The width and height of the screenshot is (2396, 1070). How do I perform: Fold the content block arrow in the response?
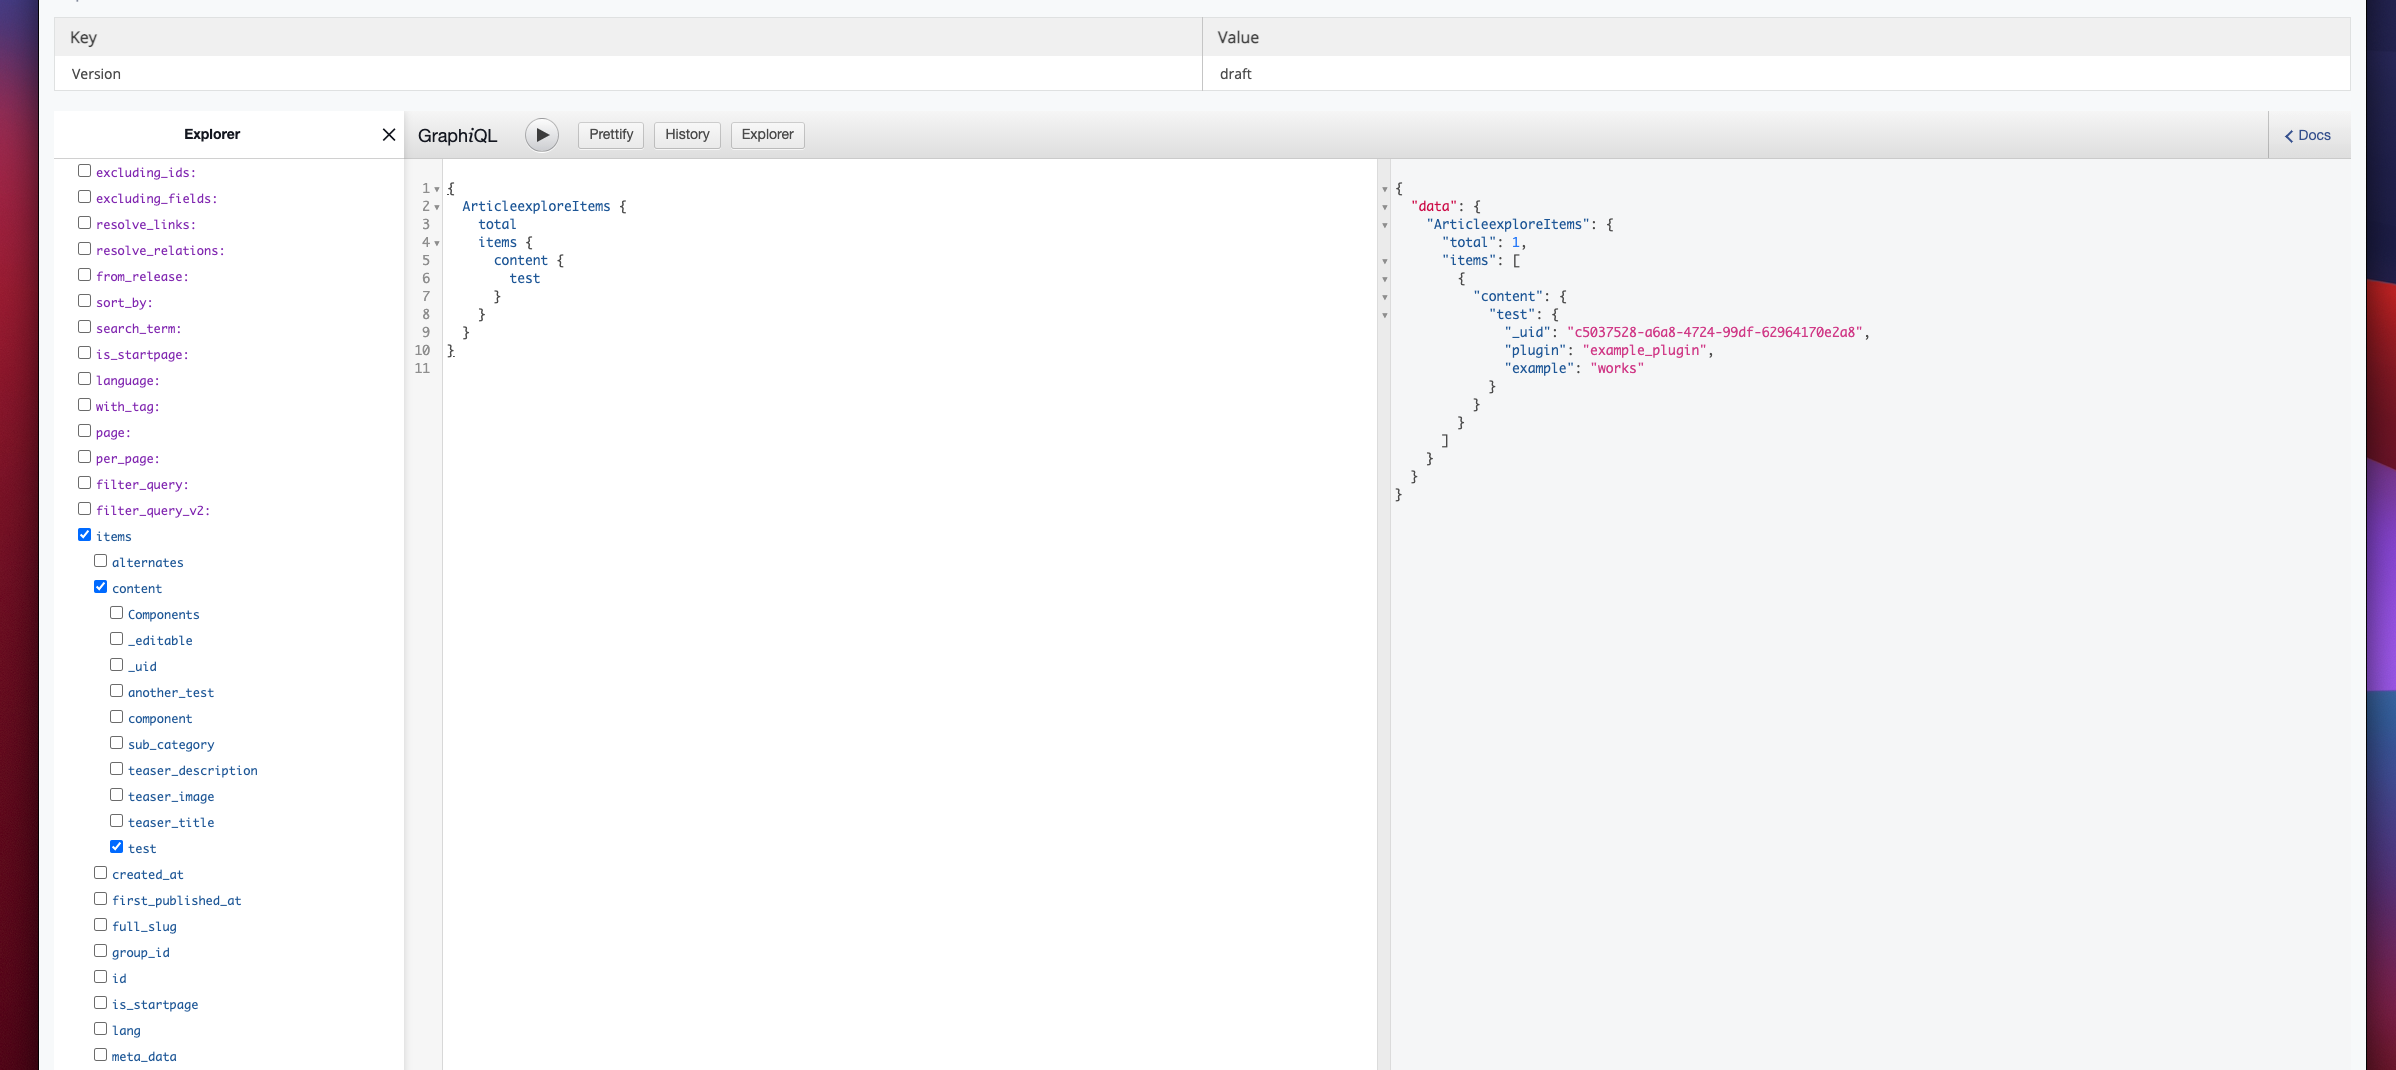pyautogui.click(x=1384, y=297)
